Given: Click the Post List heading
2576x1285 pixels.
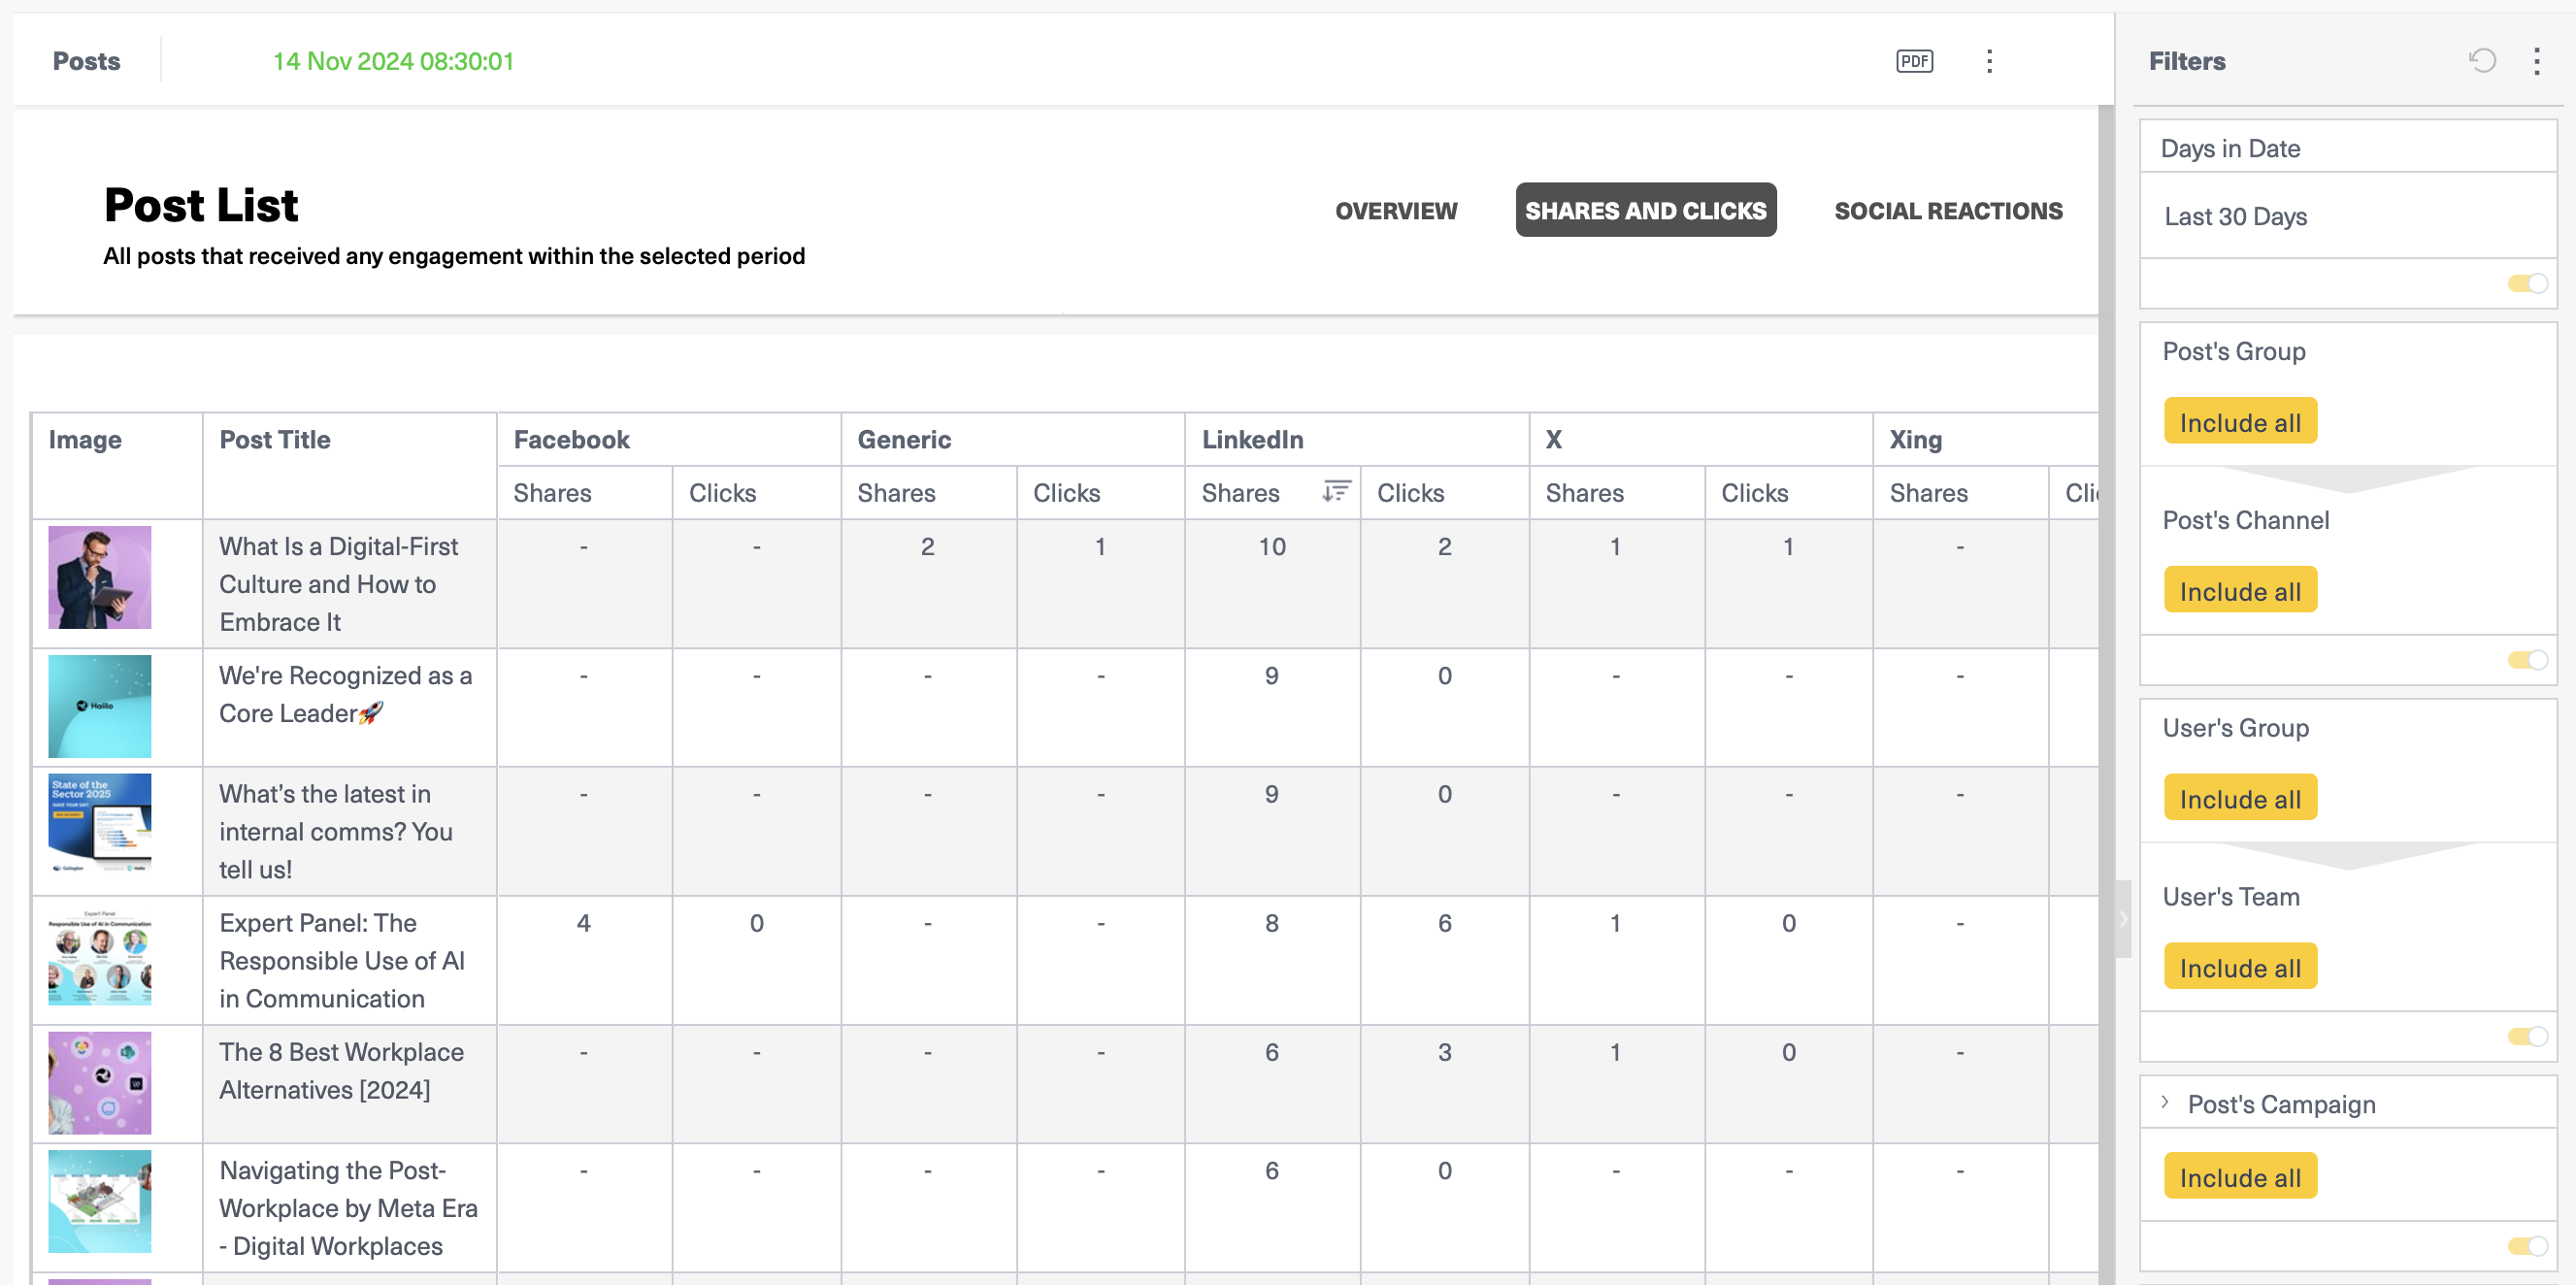Looking at the screenshot, I should [201, 205].
